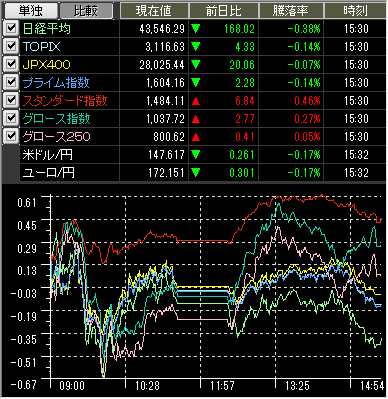The height and width of the screenshot is (399, 388).
Task: Switch to the 比較 tab
Action: [86, 11]
